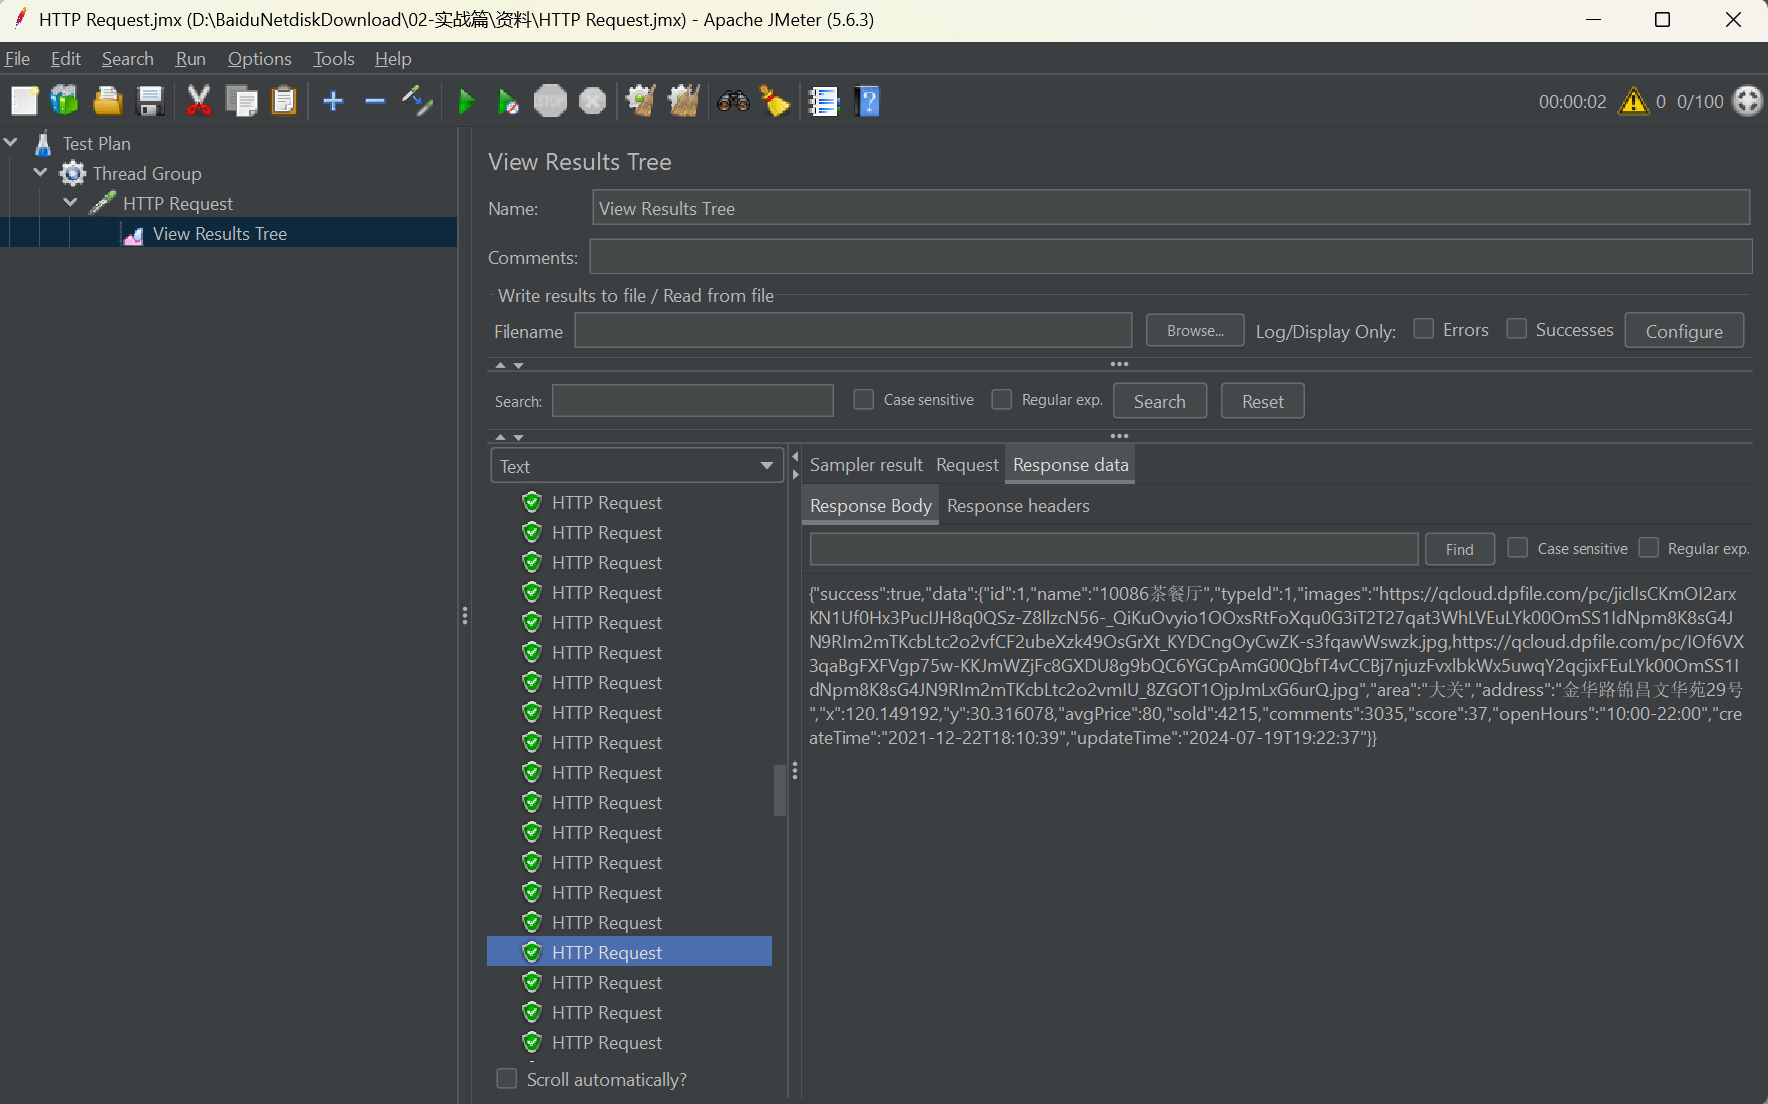Click the Filename input field

click(x=853, y=331)
